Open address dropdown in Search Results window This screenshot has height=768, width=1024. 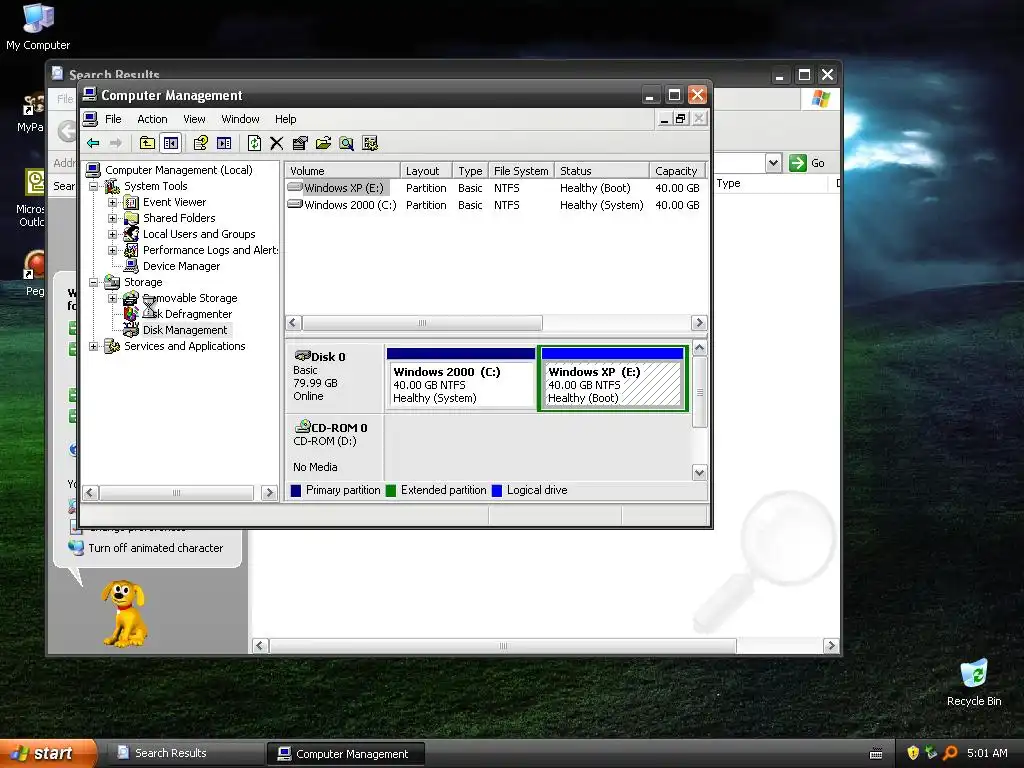(x=773, y=163)
